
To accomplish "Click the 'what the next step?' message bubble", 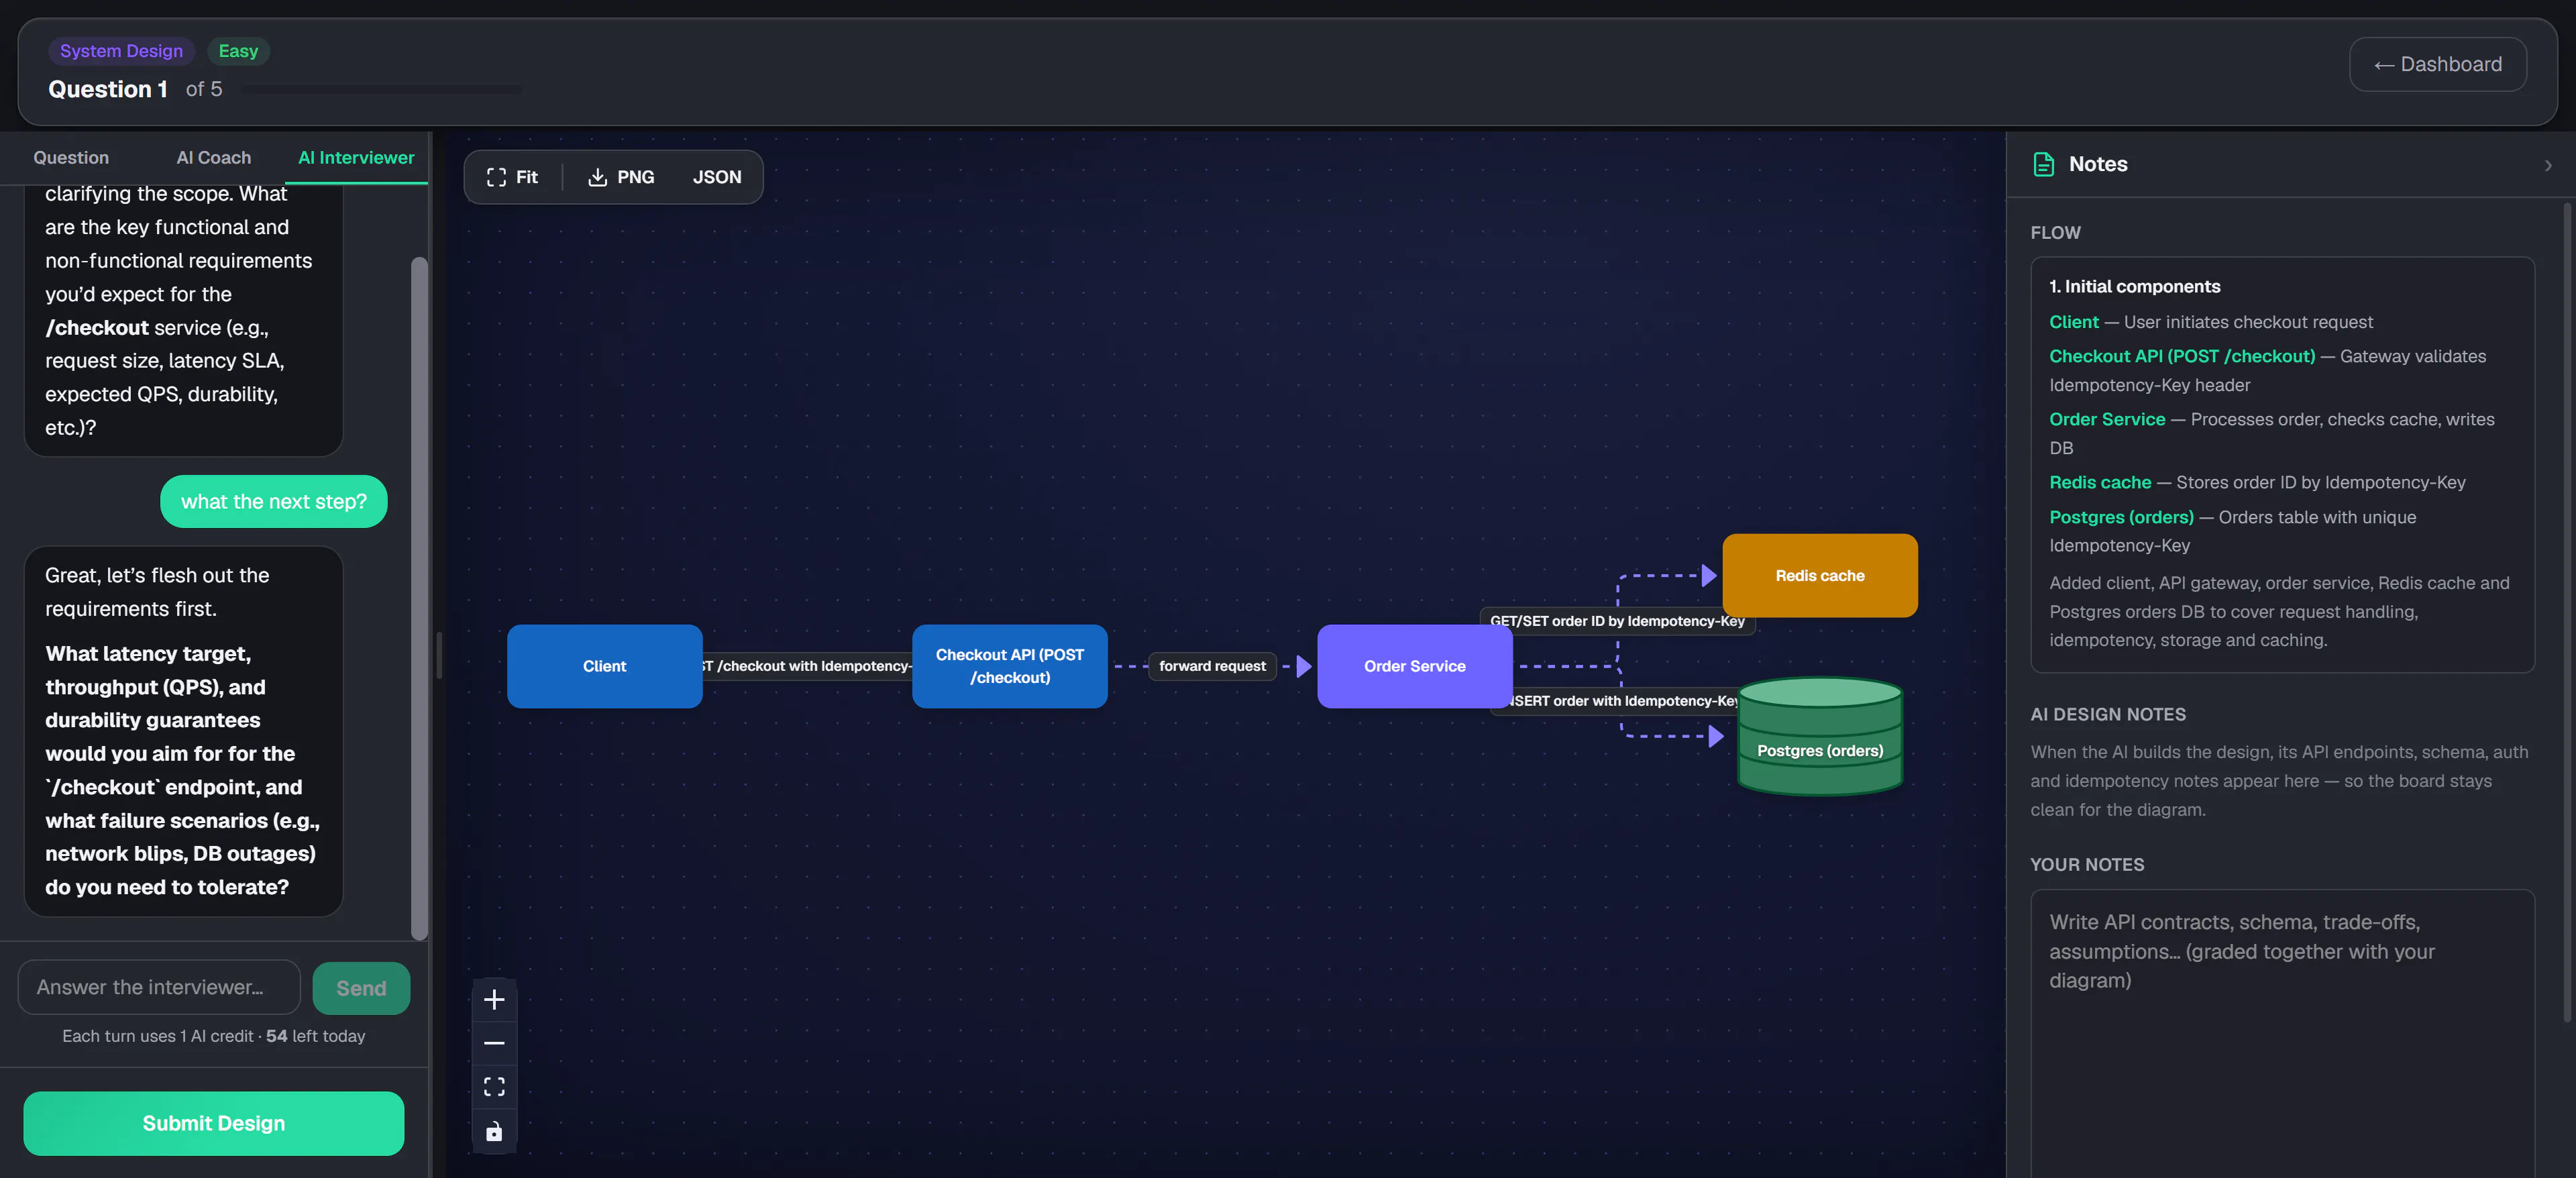I will pyautogui.click(x=273, y=501).
